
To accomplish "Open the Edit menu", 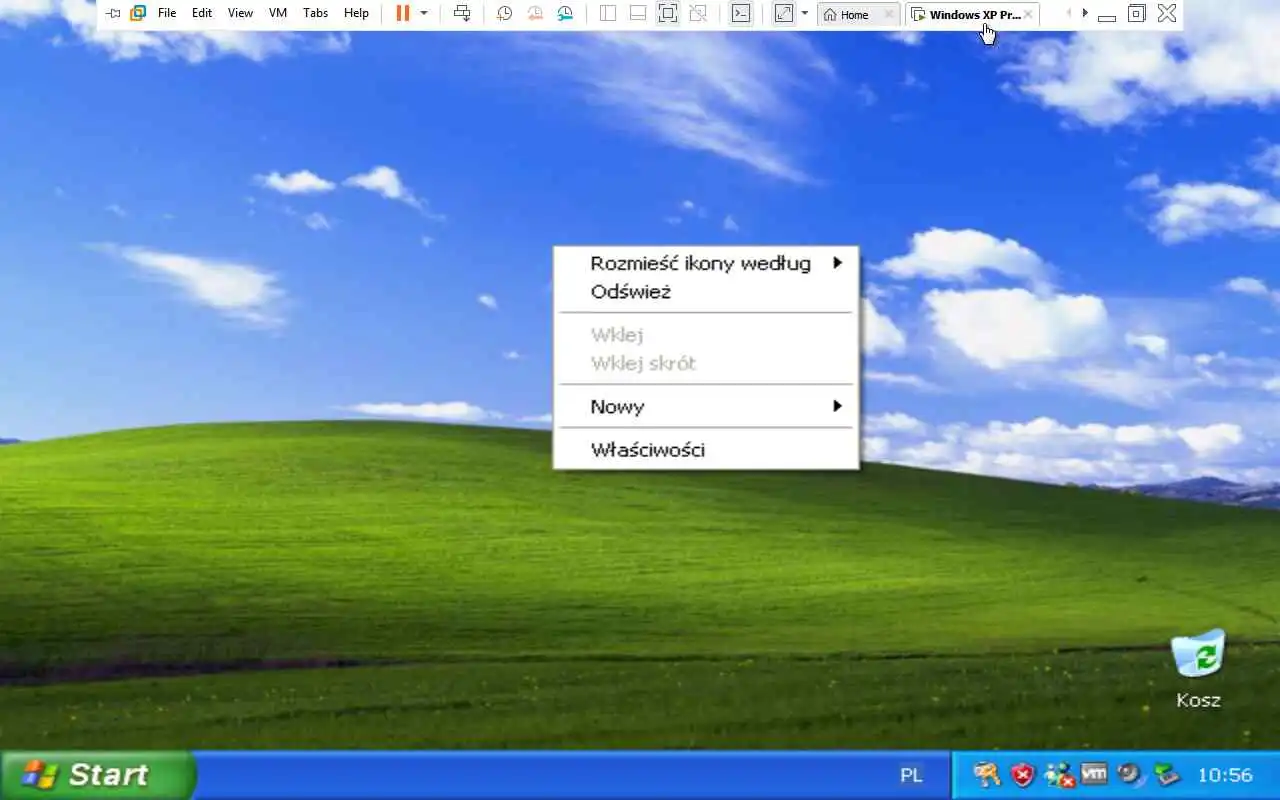I will pos(202,14).
